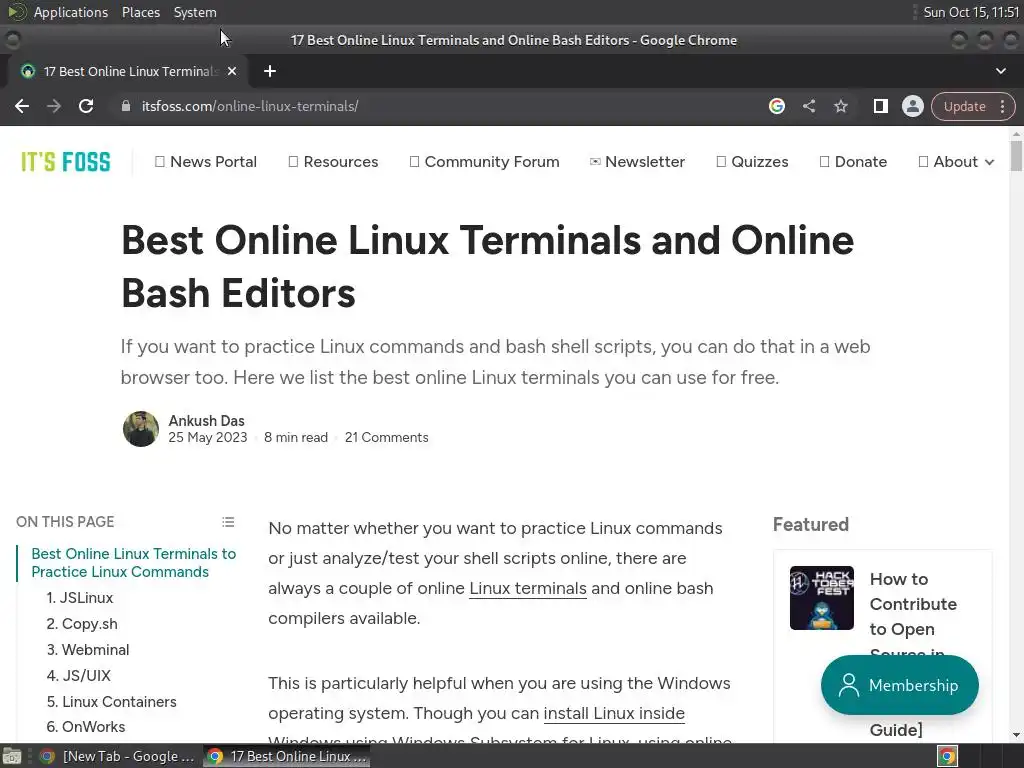Reload the current page
This screenshot has height=768, width=1024.
[x=86, y=106]
